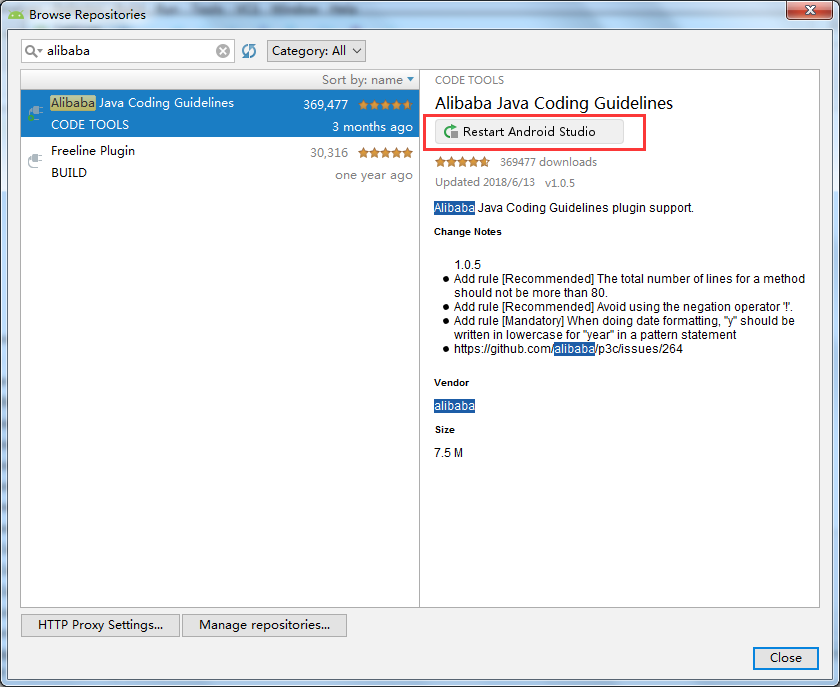Image resolution: width=840 pixels, height=687 pixels.
Task: Click the 1.0.5 change notes version
Action: (468, 265)
